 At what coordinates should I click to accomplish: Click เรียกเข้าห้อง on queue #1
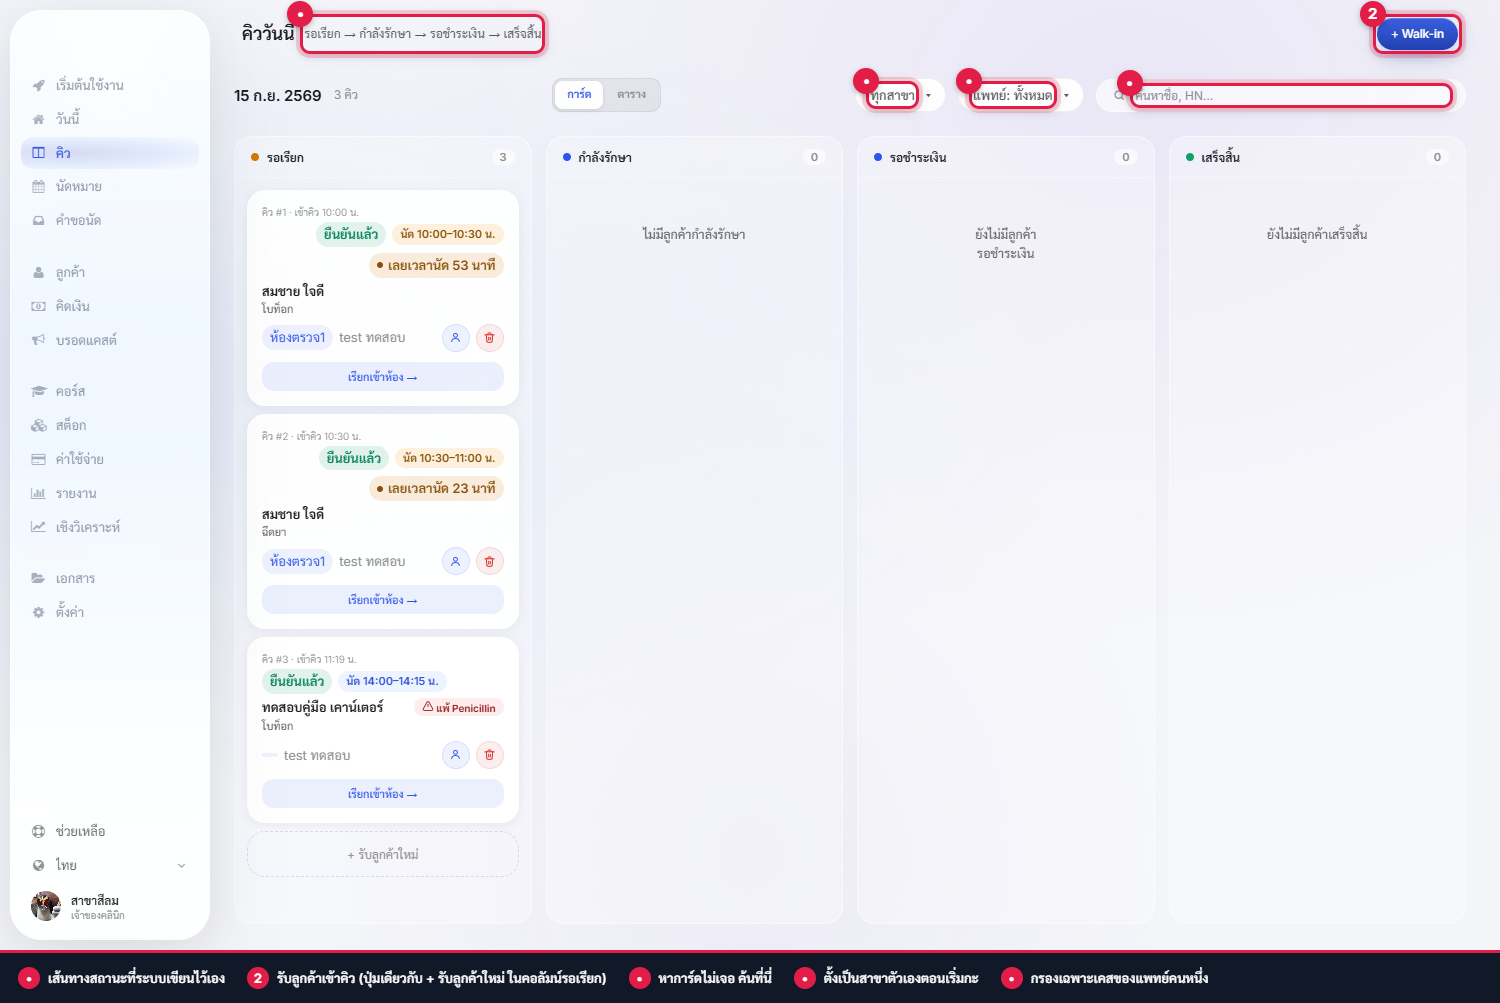(x=383, y=377)
